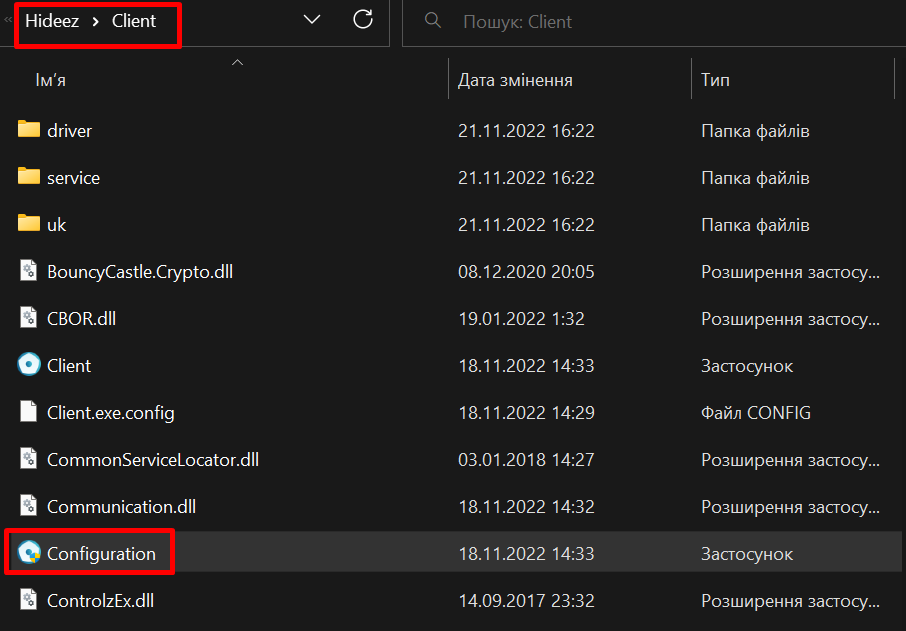
Task: Select the BouncyCastle.Crypto.dll file icon
Action: (26, 271)
